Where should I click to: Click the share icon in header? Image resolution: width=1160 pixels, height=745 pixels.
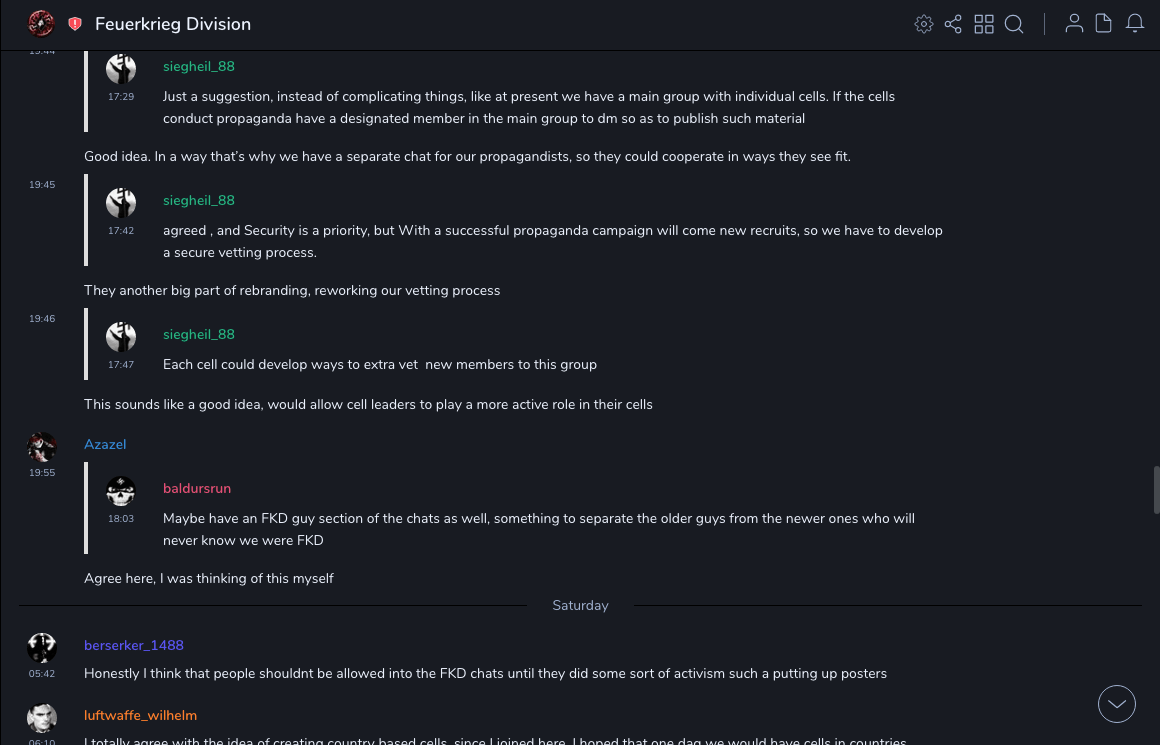click(x=953, y=24)
